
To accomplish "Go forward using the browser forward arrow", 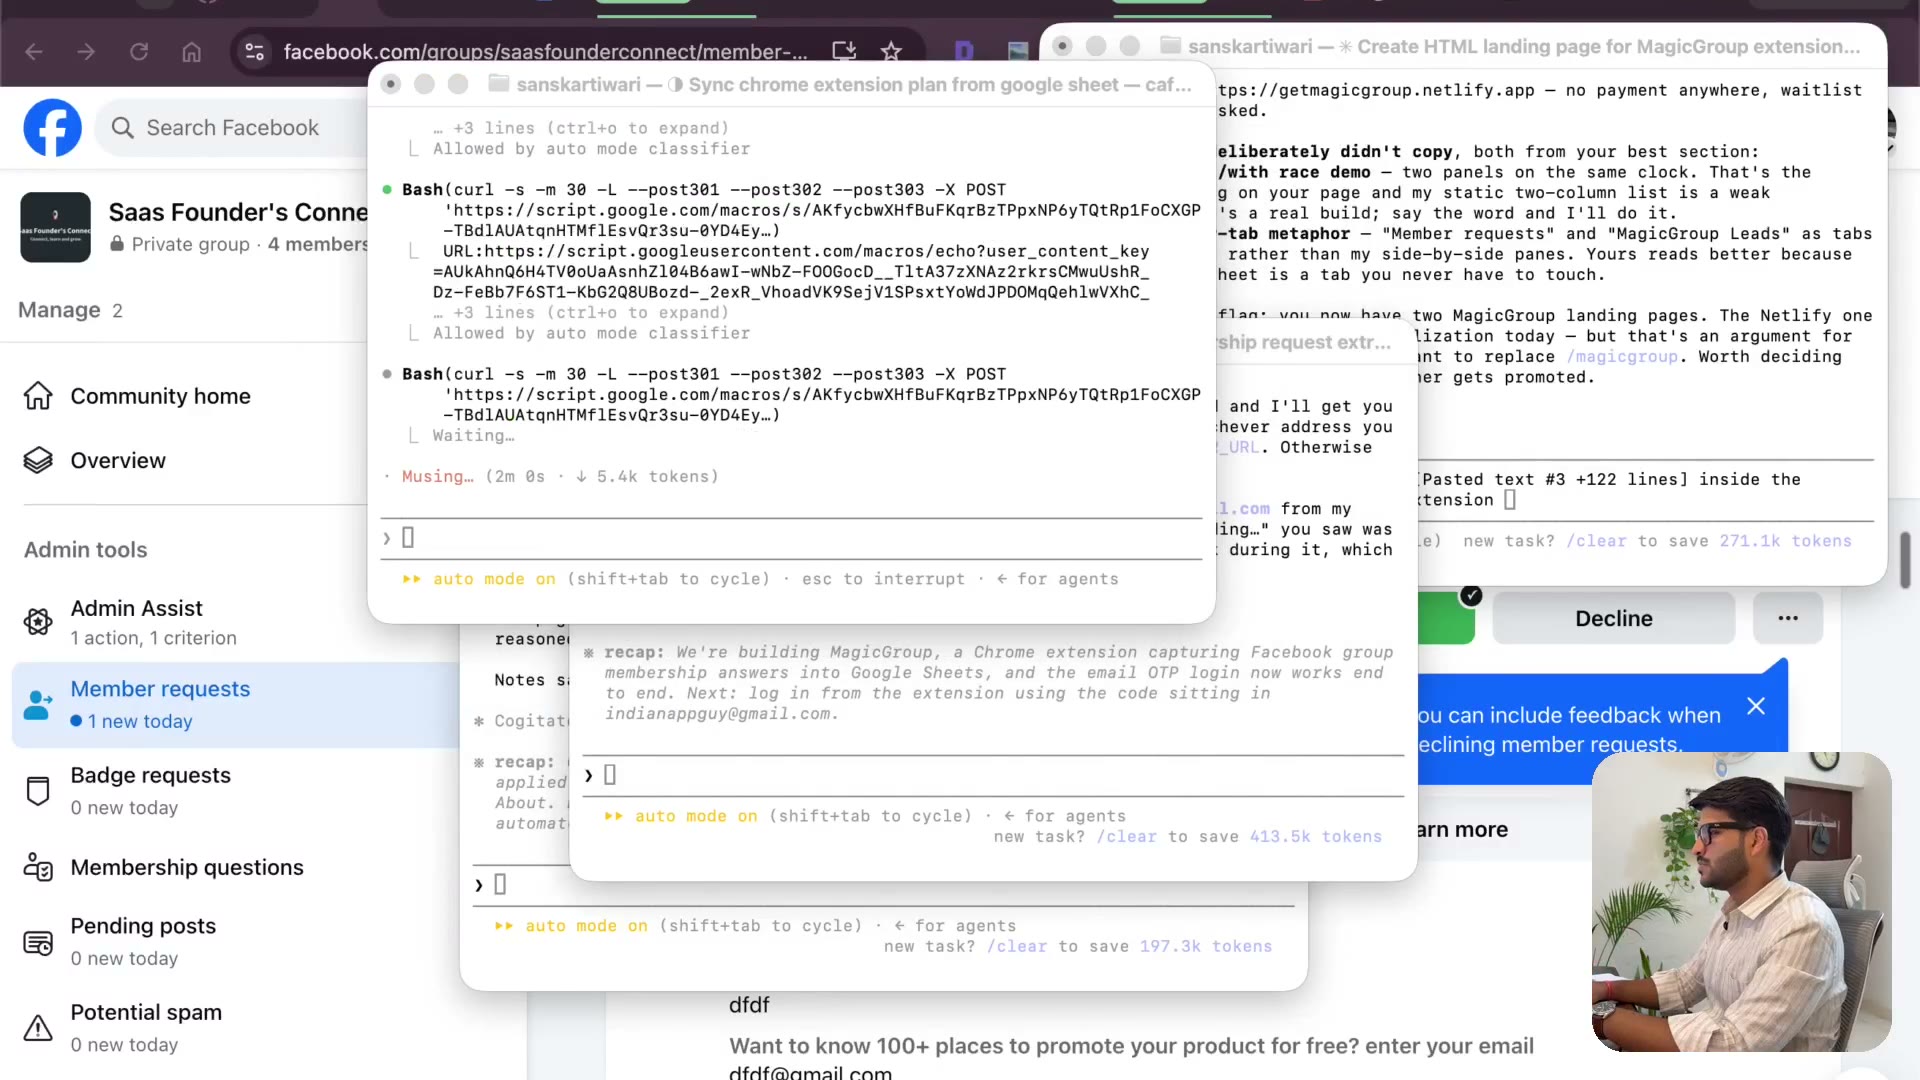I will coord(86,51).
